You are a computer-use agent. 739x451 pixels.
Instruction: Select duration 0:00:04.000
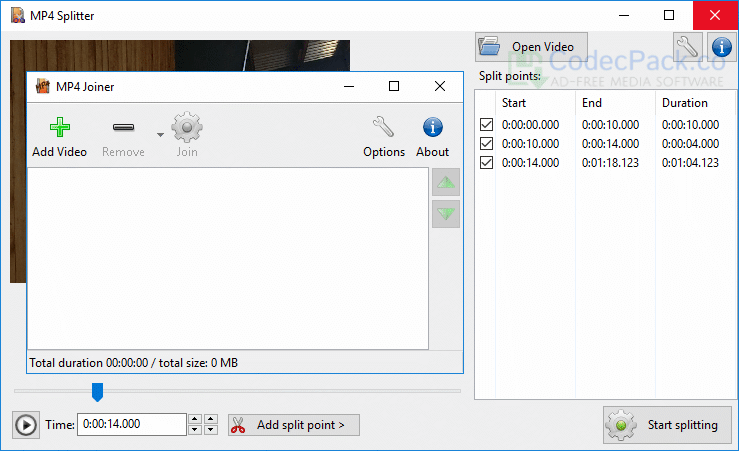(x=690, y=143)
